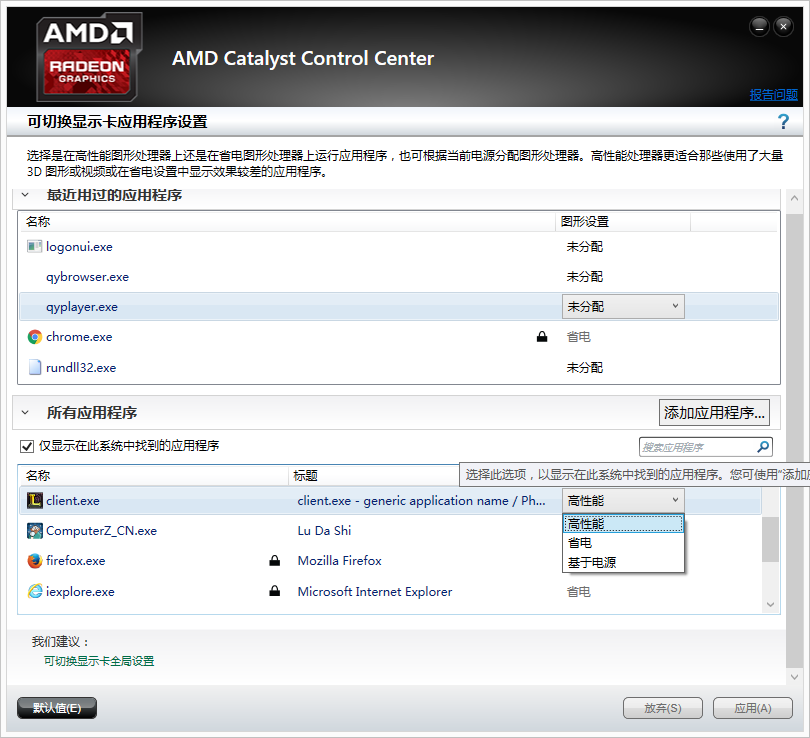810x738 pixels.
Task: Click 未分配 setting in logonui.exe row
Action: (x=584, y=246)
